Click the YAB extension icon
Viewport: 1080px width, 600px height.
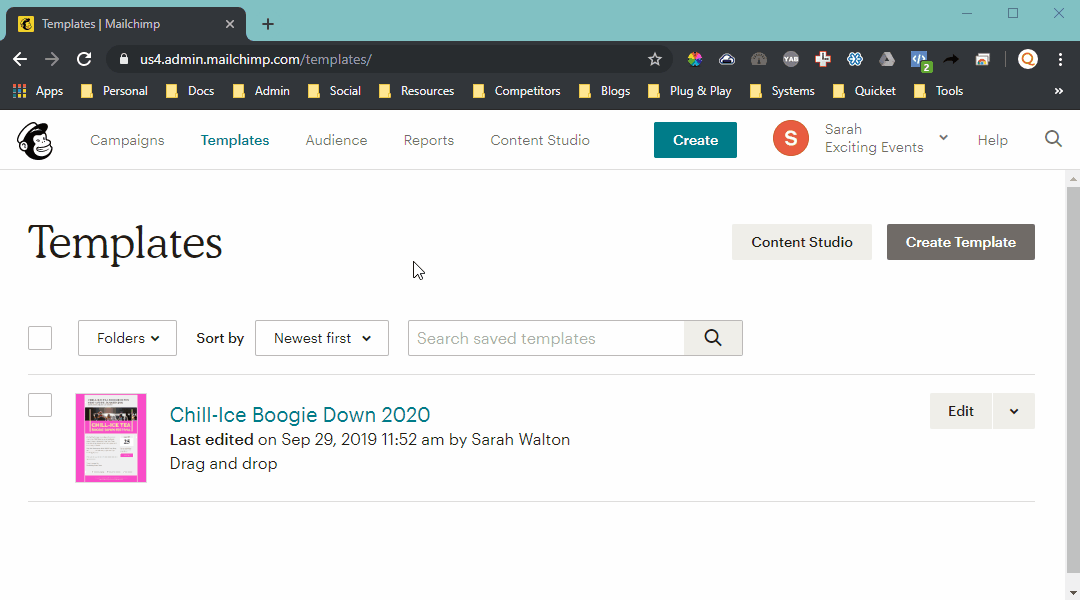pyautogui.click(x=791, y=59)
